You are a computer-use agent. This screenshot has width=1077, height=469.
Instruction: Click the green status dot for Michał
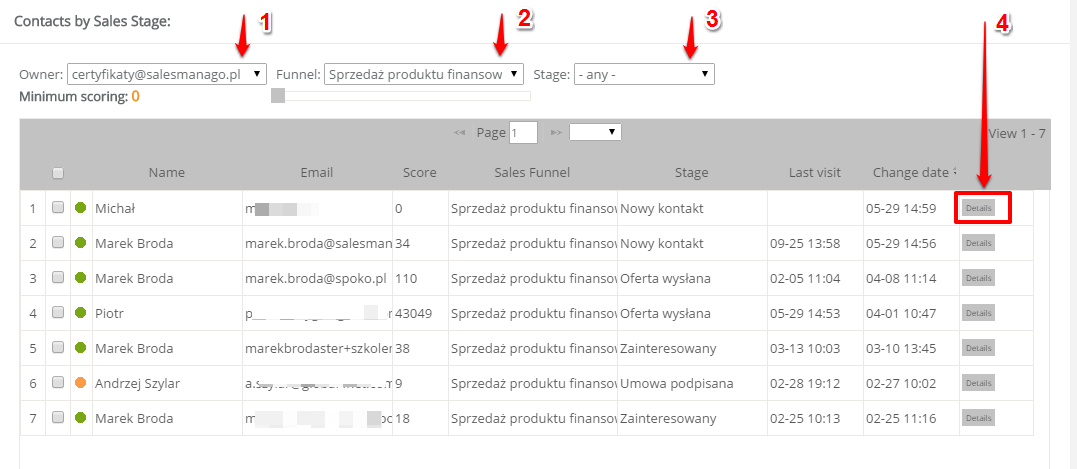pos(80,207)
